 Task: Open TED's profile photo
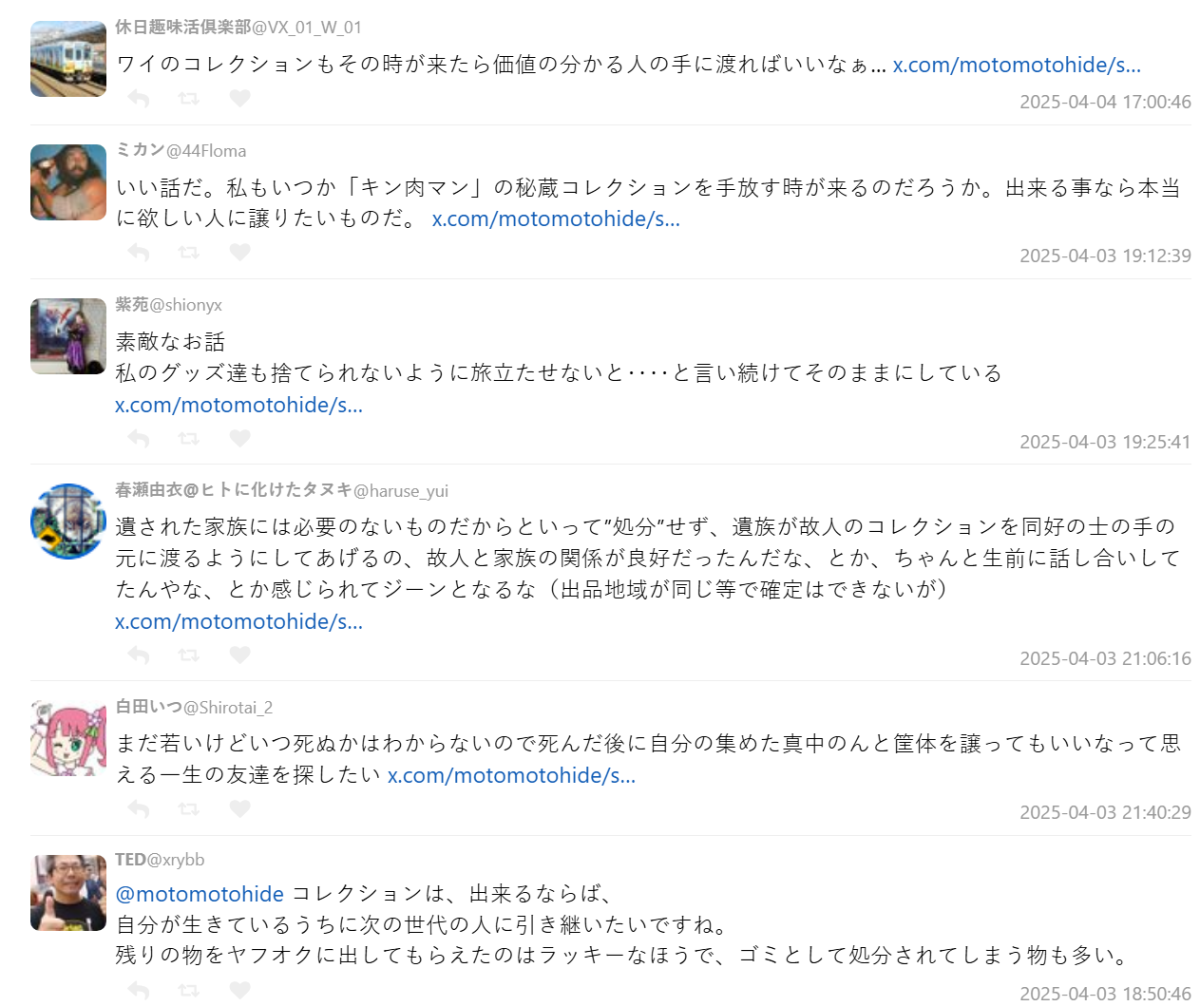coord(68,893)
